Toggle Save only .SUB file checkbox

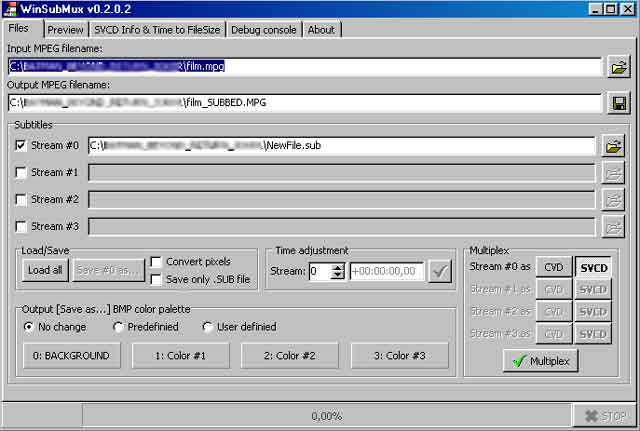156,280
